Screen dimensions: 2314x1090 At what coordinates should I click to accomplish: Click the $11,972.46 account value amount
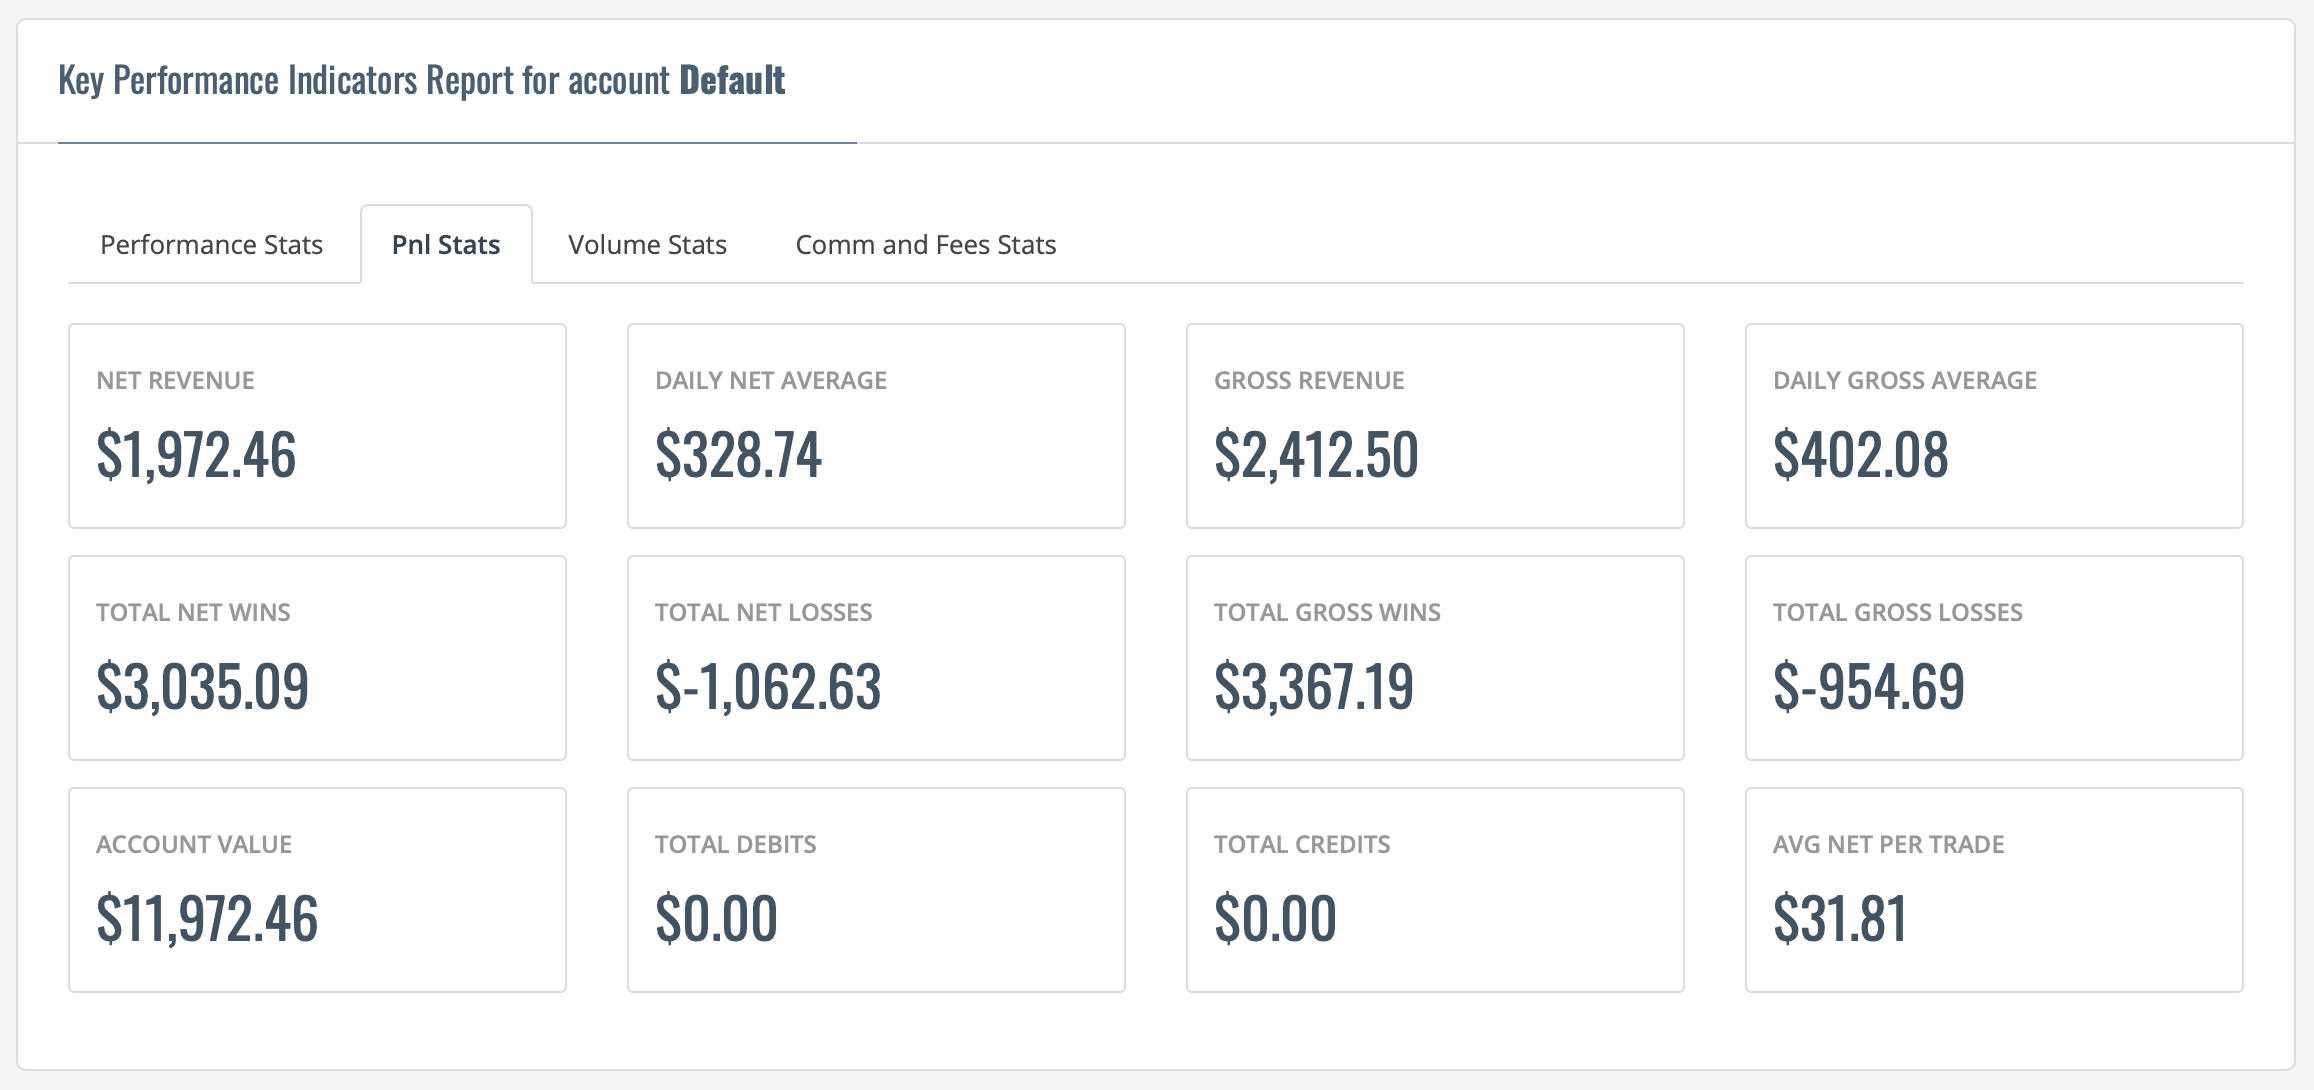pos(207,919)
